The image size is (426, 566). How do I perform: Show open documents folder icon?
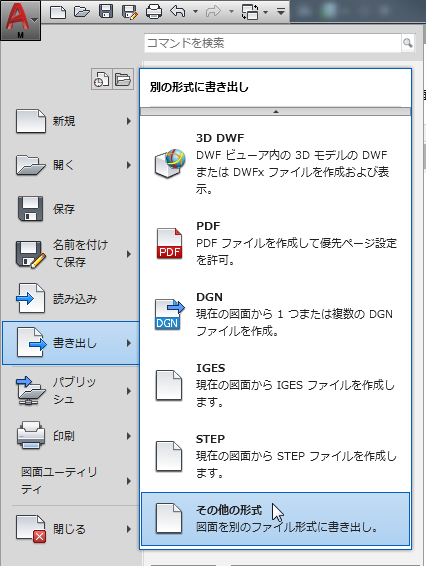(123, 79)
